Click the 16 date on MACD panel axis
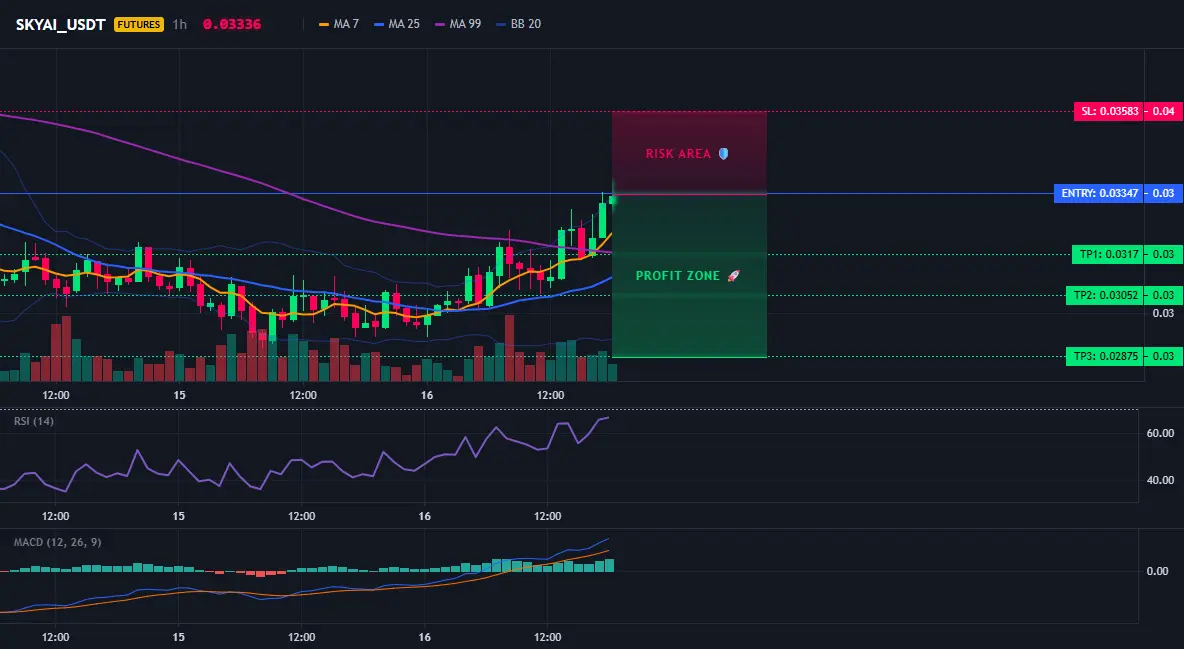Screen dimensions: 1184x649 coord(425,637)
